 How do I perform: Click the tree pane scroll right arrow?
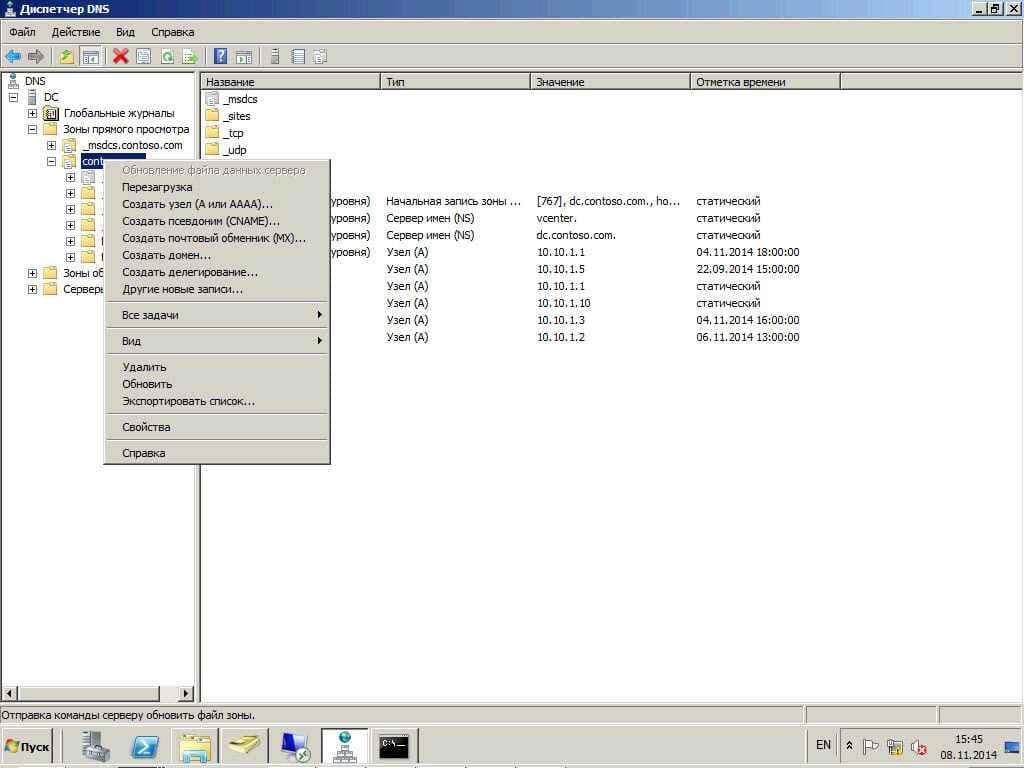click(187, 694)
